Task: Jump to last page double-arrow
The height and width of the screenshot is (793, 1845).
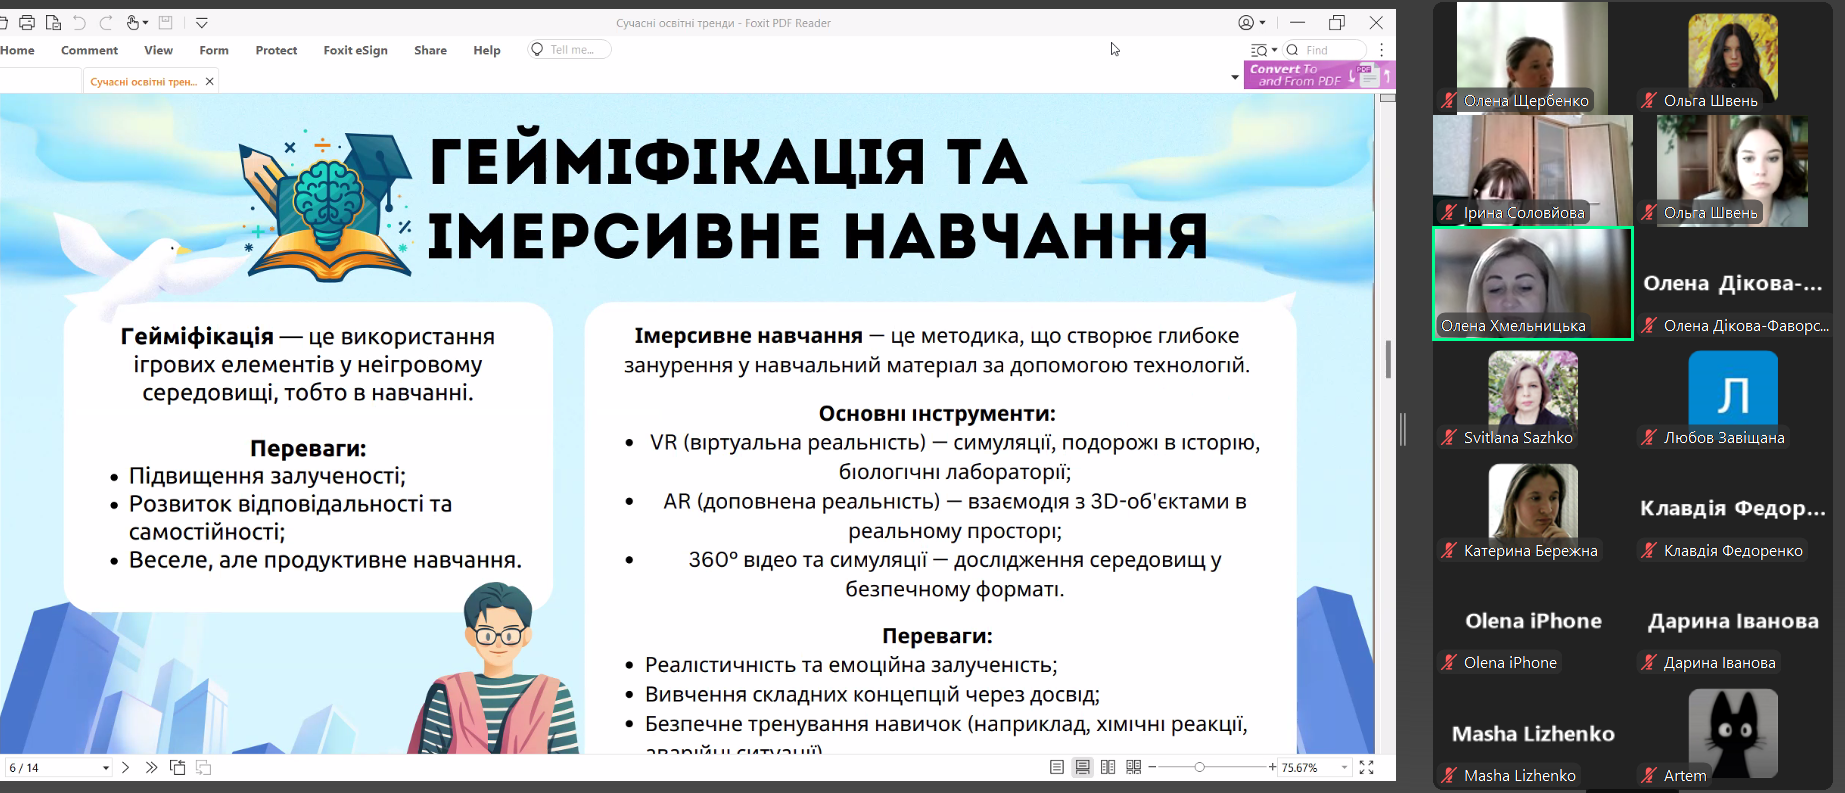Action: pos(151,767)
